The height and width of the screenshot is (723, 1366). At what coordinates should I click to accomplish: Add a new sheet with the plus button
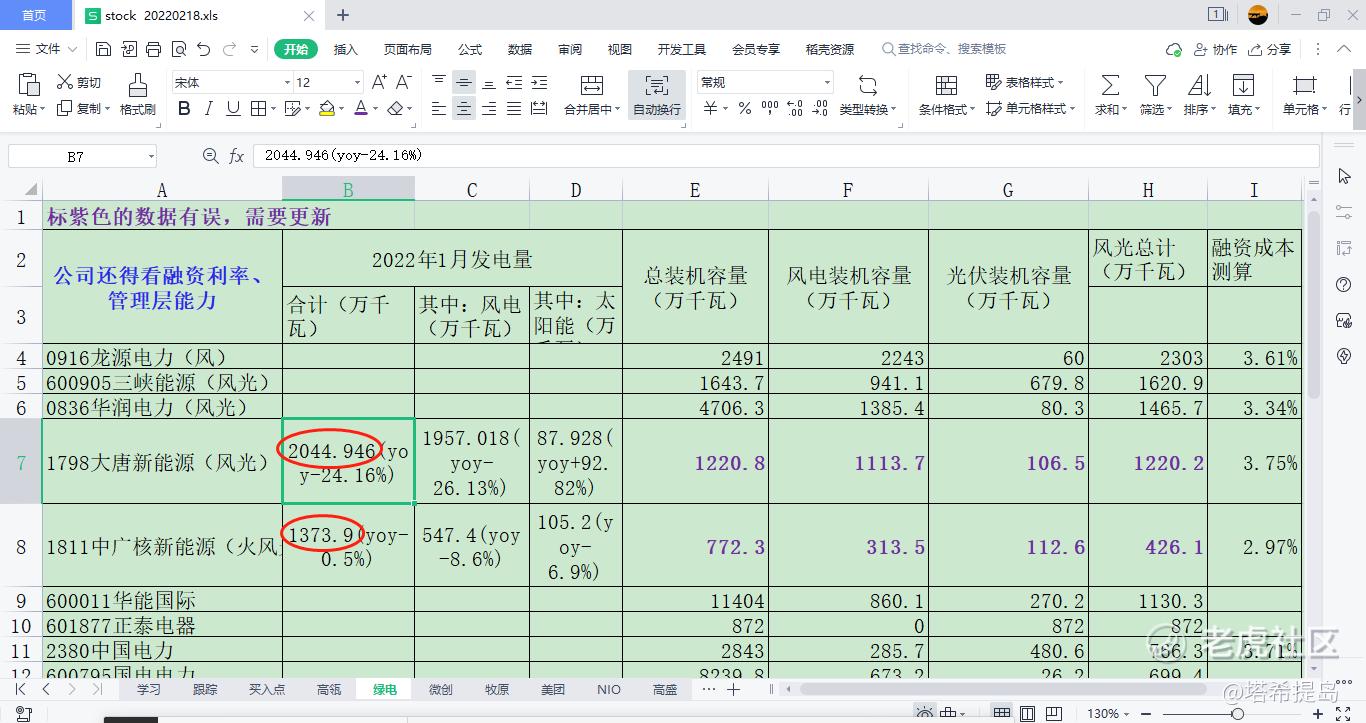pyautogui.click(x=733, y=689)
